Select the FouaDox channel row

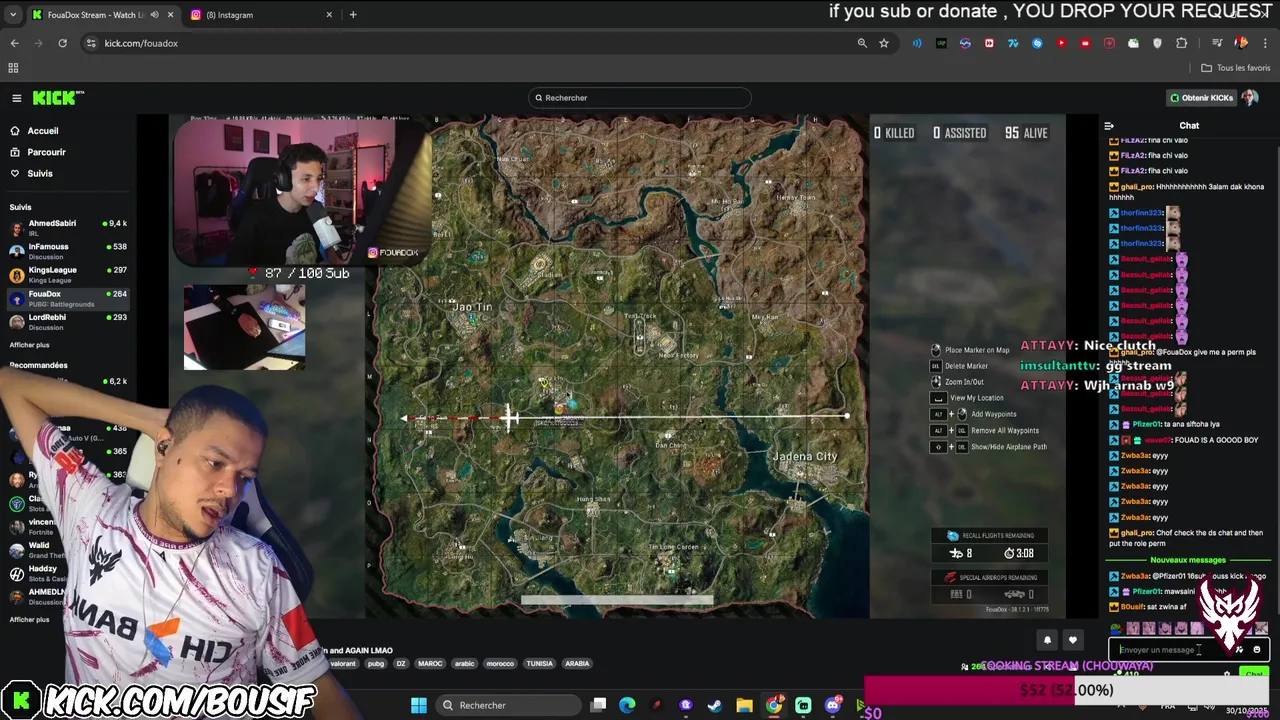pyautogui.click(x=68, y=298)
